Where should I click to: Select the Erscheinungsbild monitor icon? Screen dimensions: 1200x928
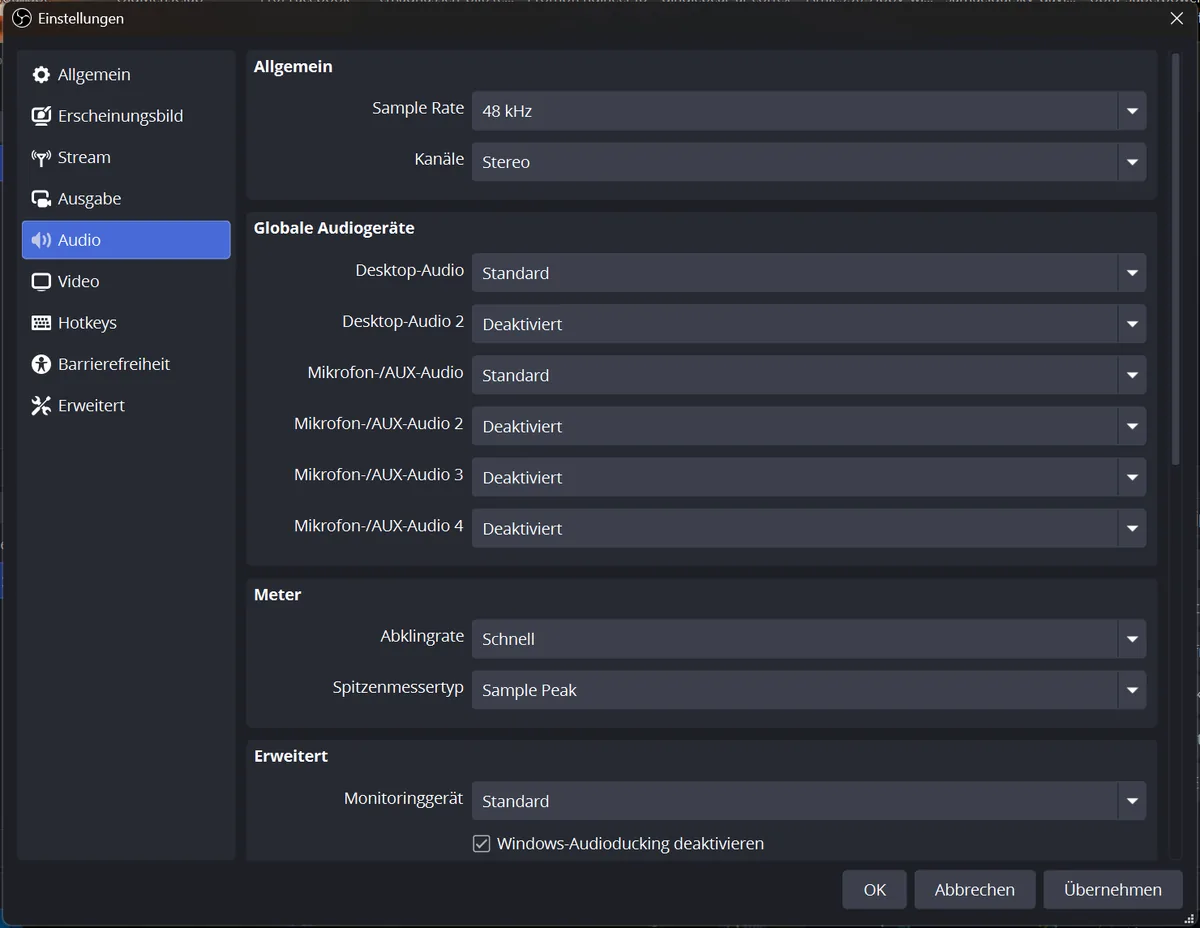coord(41,116)
